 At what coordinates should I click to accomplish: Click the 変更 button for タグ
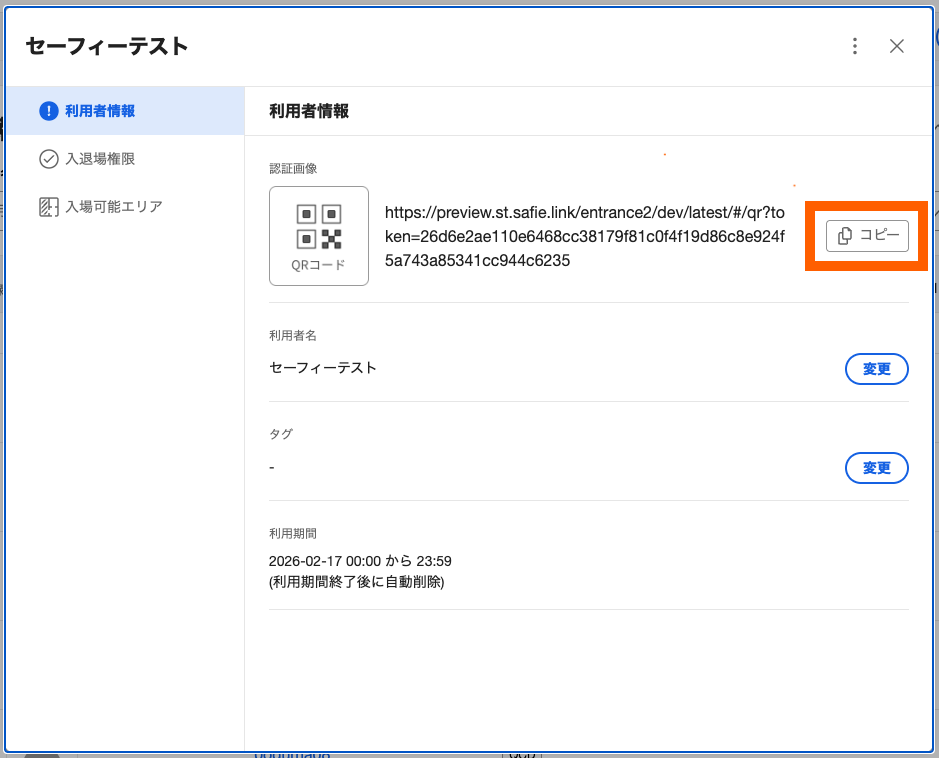click(x=877, y=468)
